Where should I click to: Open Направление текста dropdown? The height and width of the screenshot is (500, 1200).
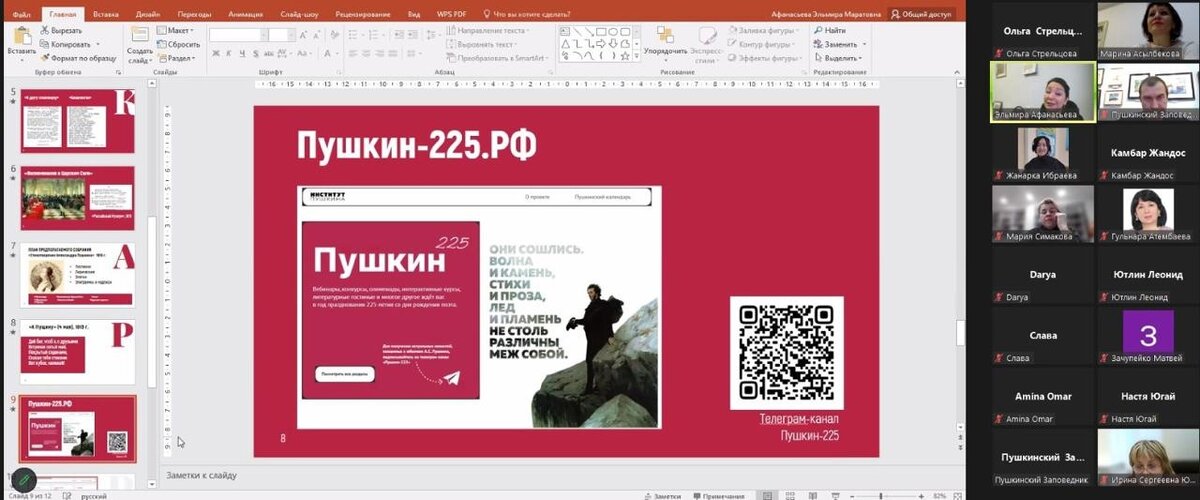(487, 31)
